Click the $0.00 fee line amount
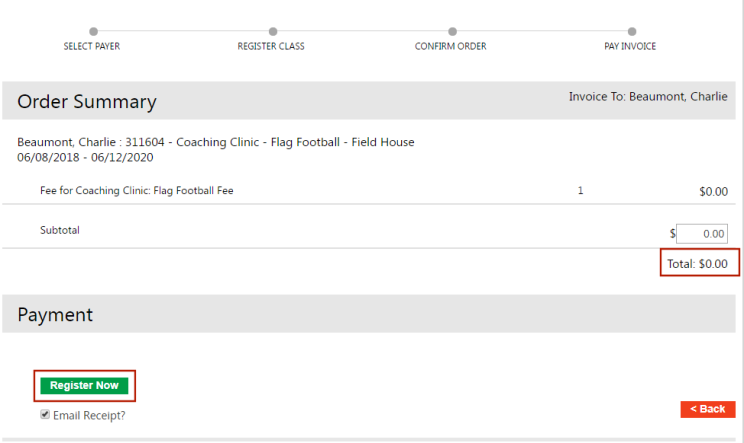The width and height of the screenshot is (744, 443). click(713, 191)
